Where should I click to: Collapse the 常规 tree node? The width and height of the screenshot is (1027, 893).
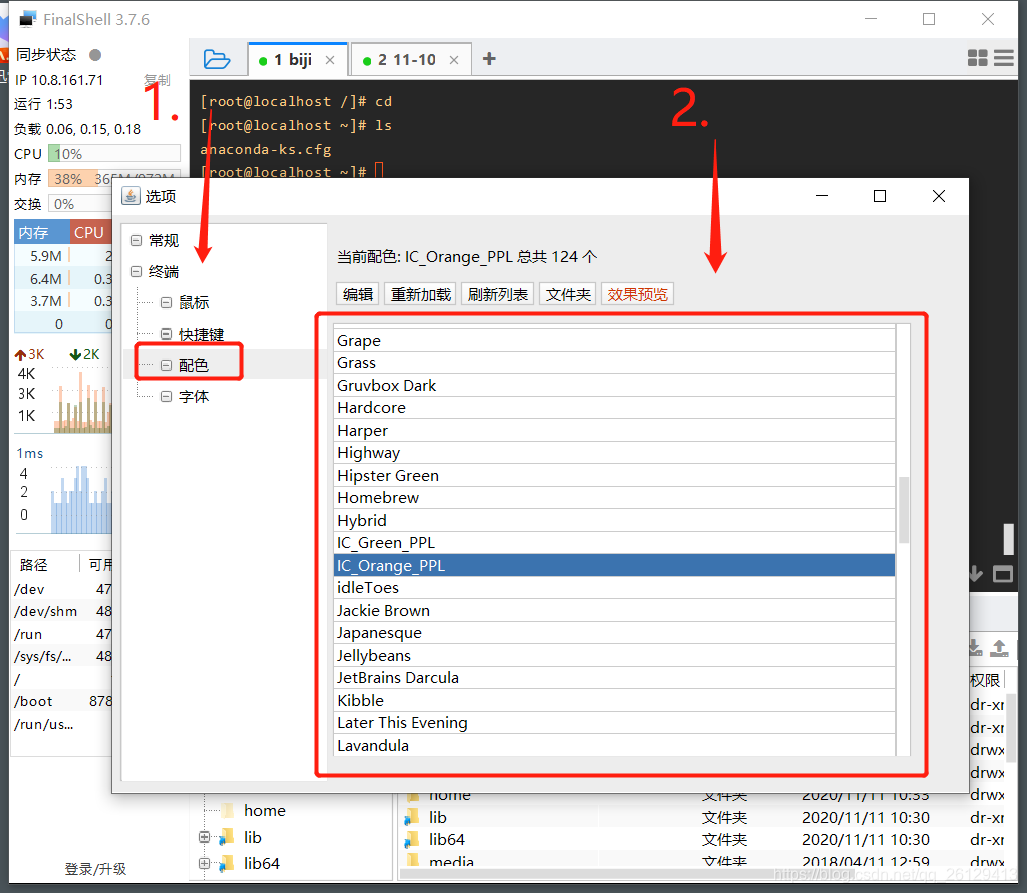pyautogui.click(x=136, y=240)
